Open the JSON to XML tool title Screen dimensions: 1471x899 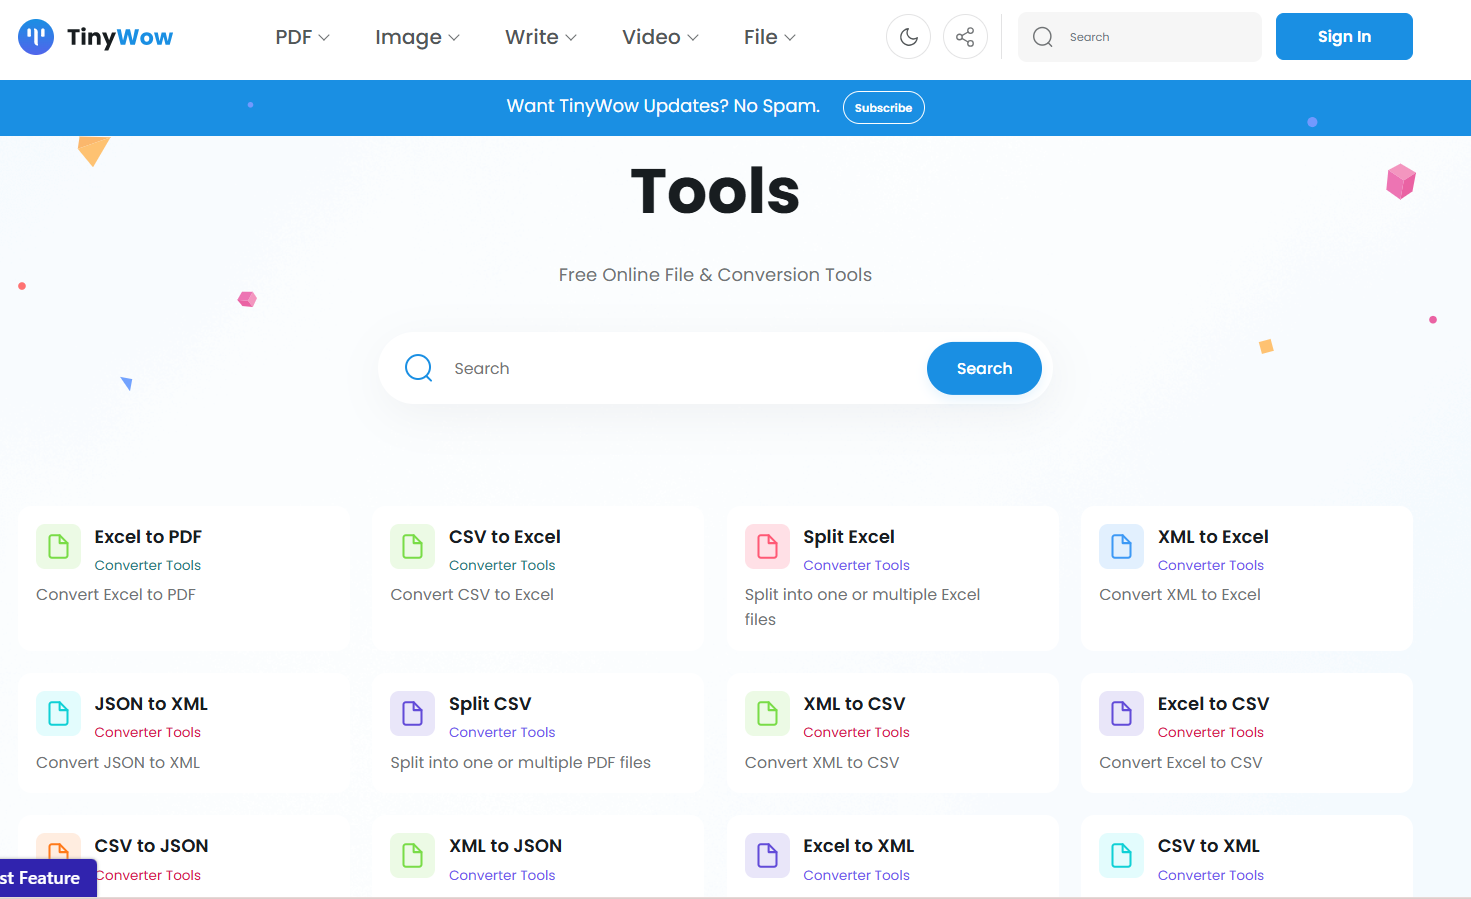pyautogui.click(x=151, y=704)
